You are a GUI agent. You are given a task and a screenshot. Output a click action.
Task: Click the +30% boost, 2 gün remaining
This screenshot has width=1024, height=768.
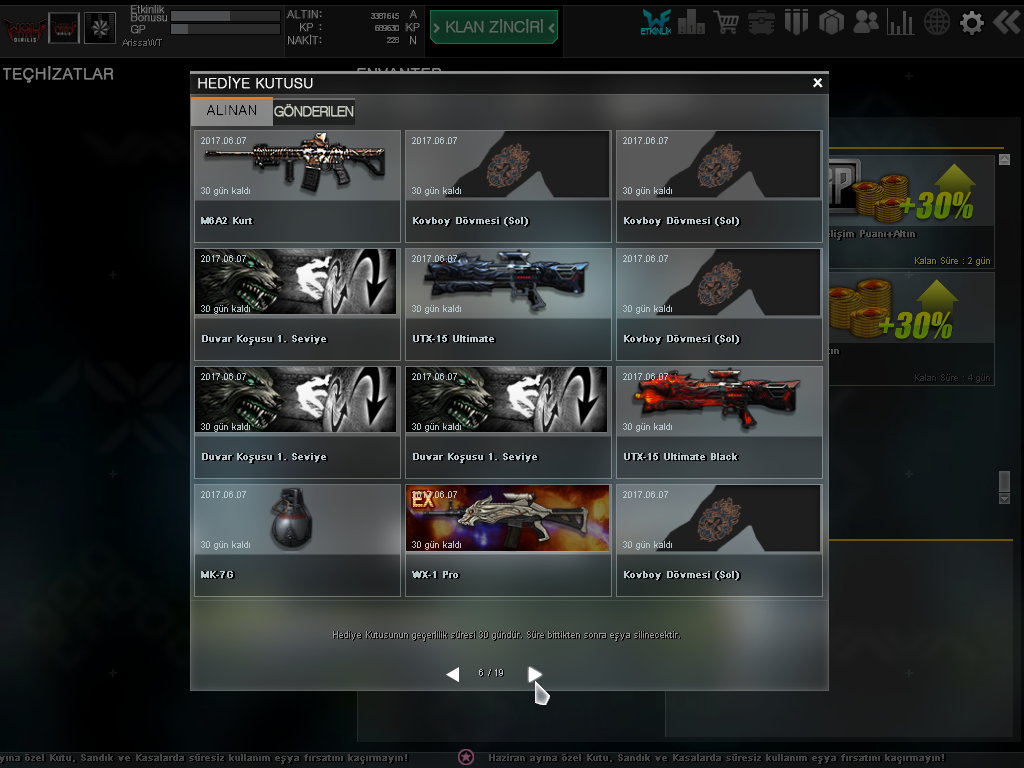912,211
